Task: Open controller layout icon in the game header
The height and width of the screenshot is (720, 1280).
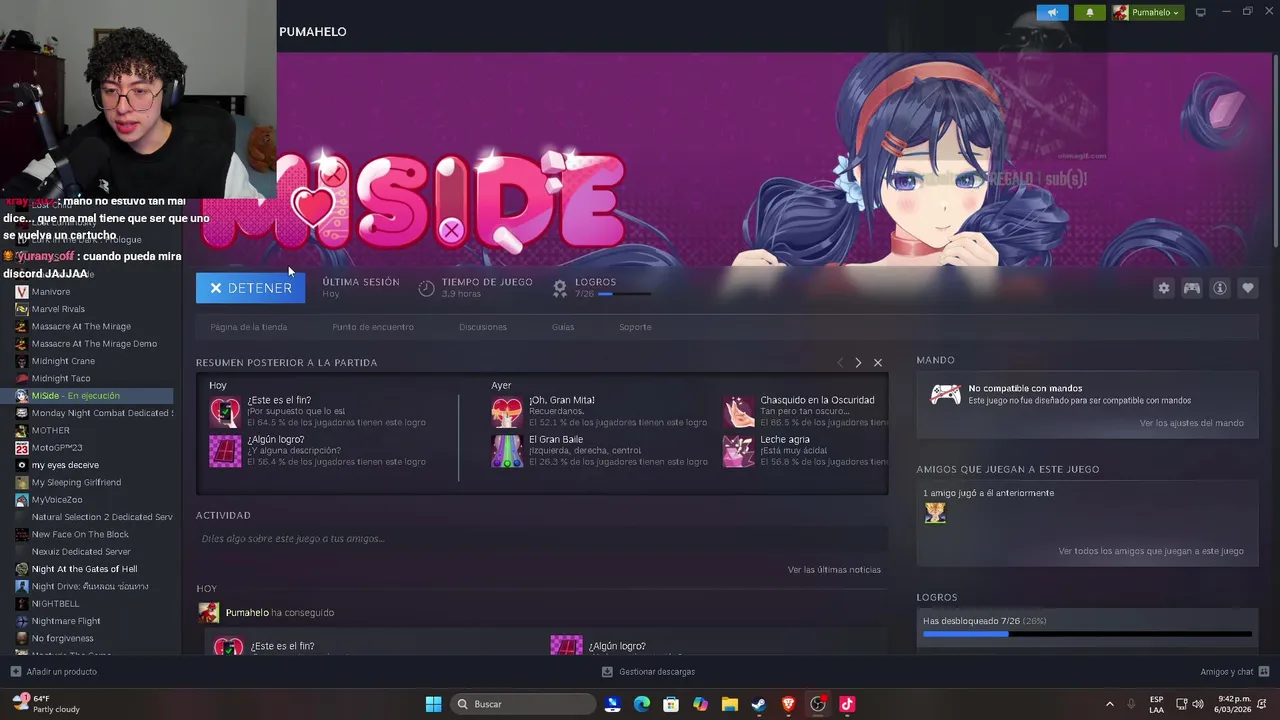Action: [1192, 288]
